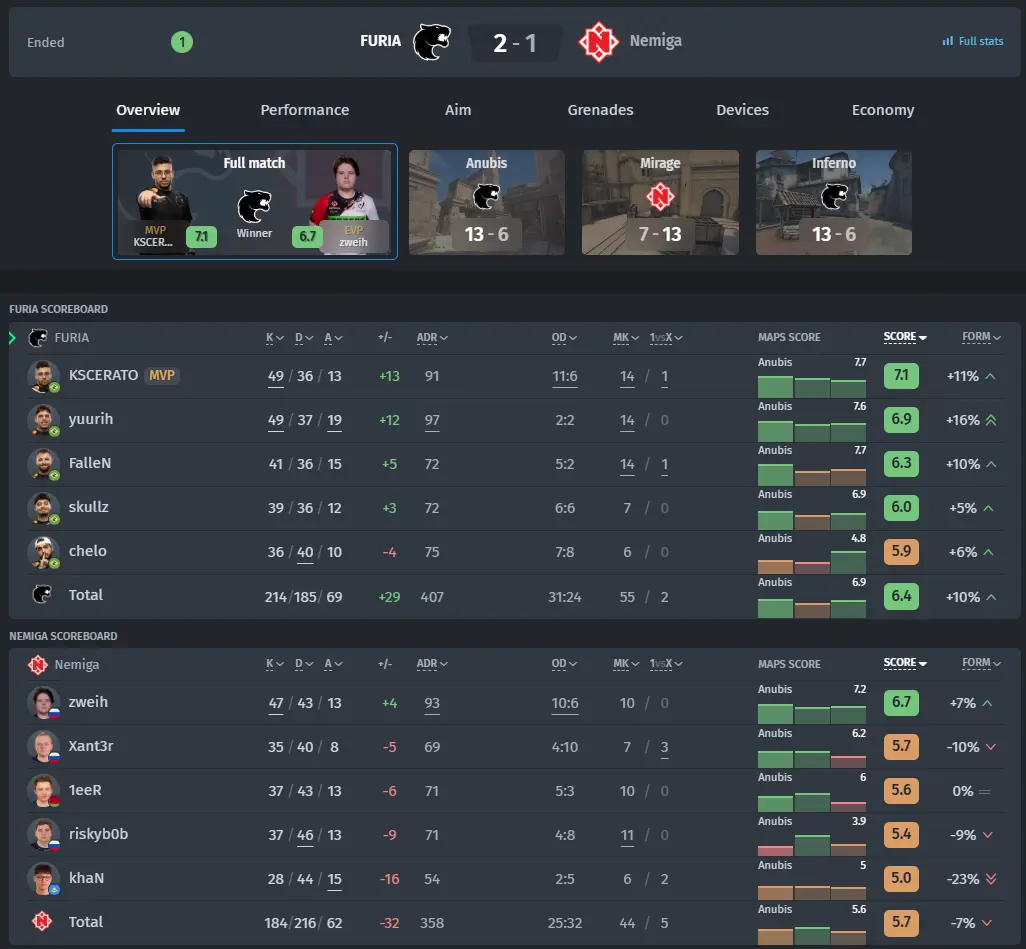Sort FURIA table by D column

[x=304, y=338]
